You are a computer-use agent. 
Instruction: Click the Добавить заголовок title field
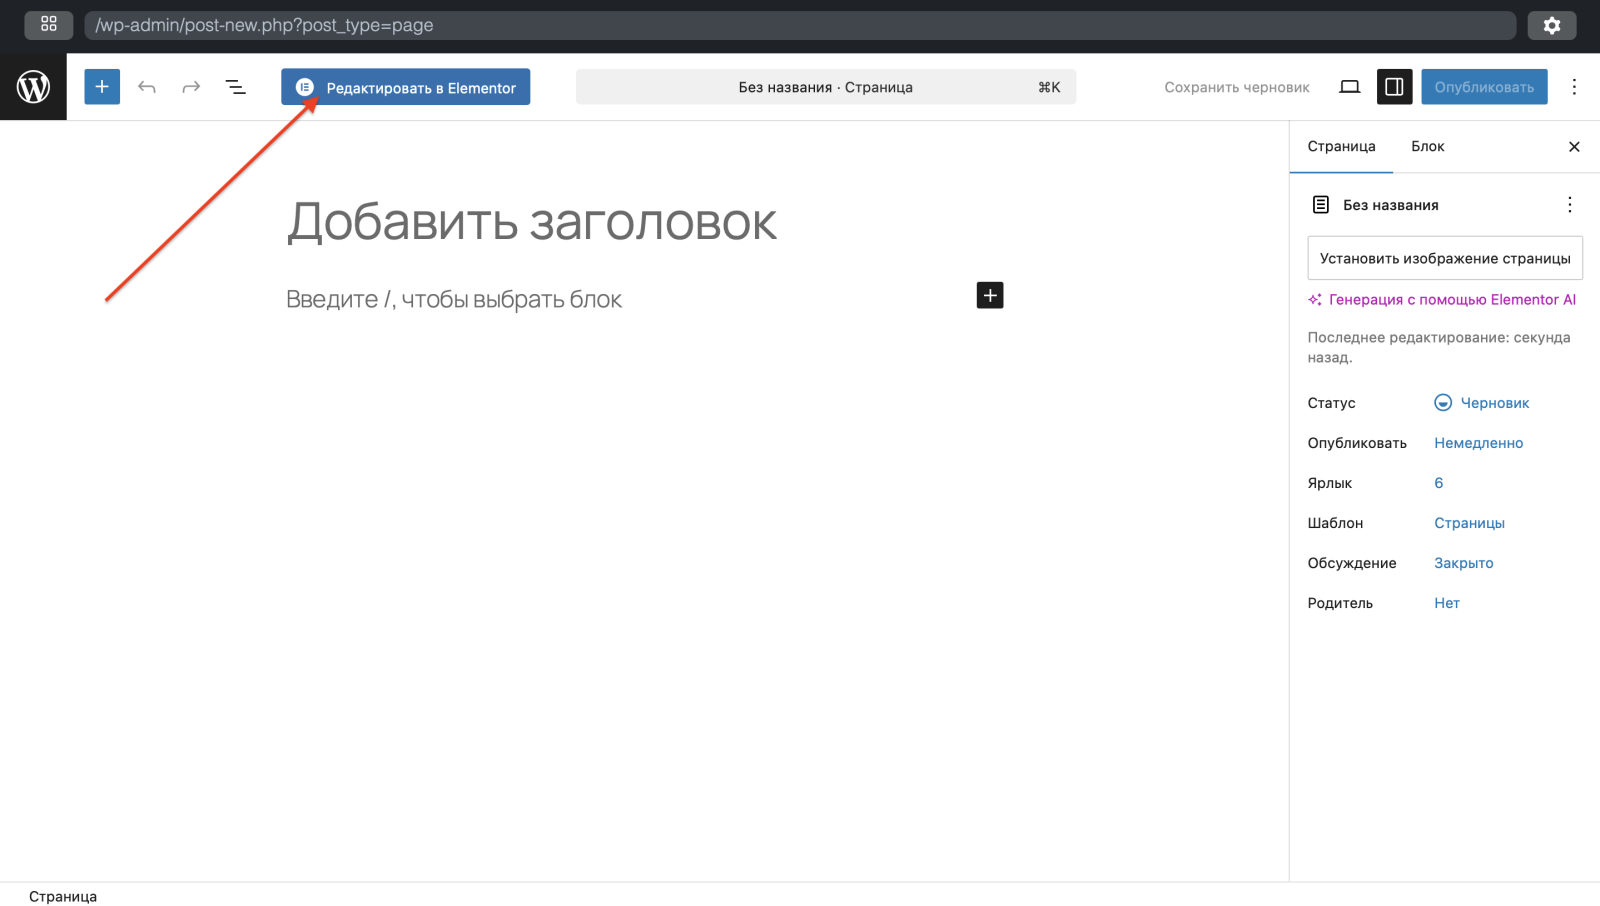532,222
